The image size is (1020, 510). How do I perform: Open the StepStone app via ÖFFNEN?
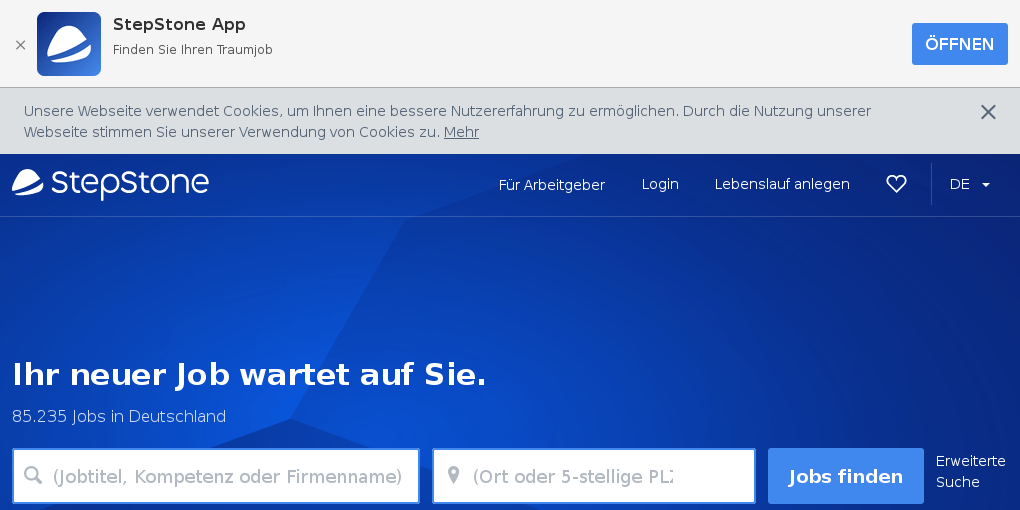tap(960, 44)
